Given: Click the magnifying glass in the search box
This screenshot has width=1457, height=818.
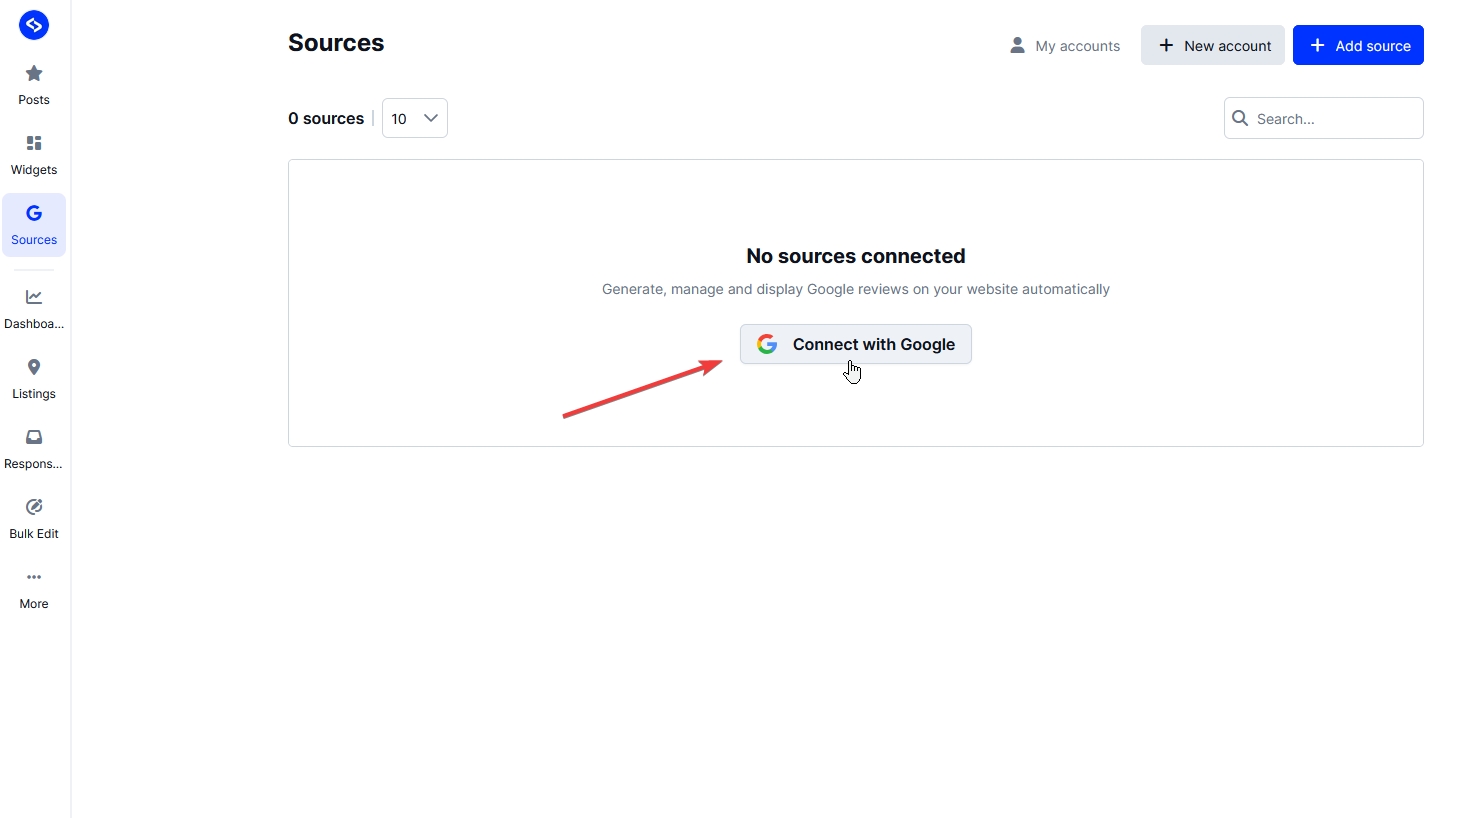Looking at the screenshot, I should [1241, 118].
